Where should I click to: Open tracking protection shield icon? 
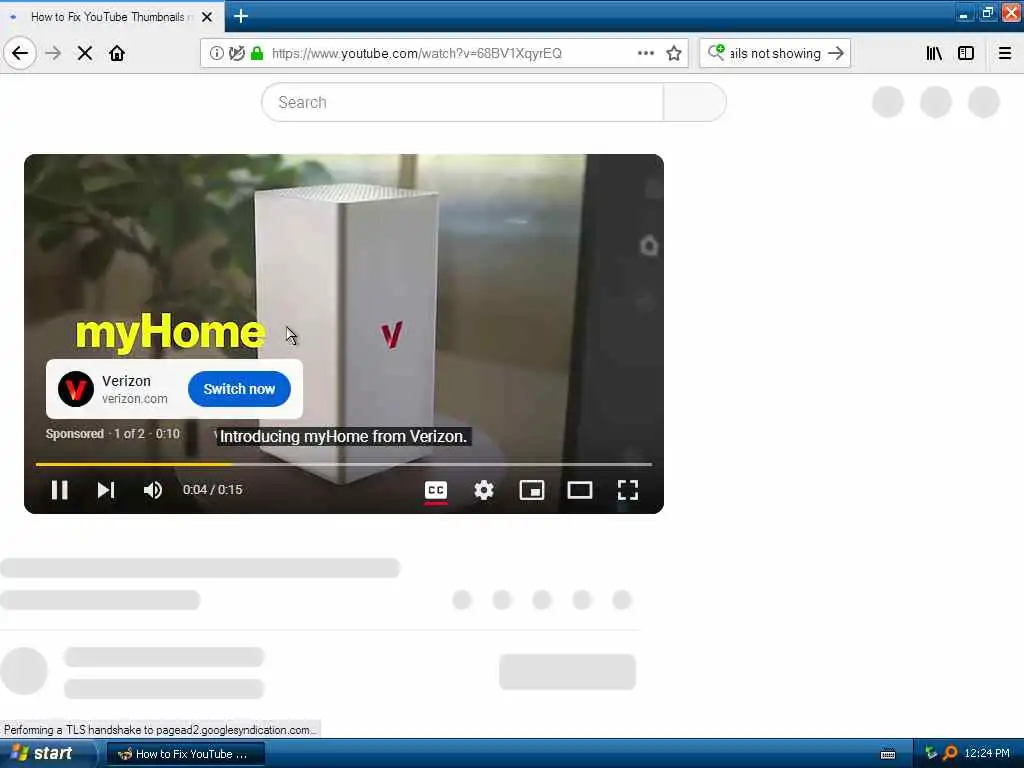(236, 53)
